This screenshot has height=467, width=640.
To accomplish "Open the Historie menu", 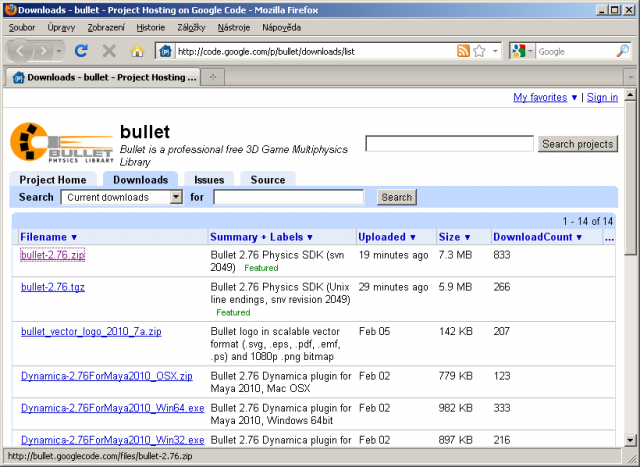I will pos(151,27).
